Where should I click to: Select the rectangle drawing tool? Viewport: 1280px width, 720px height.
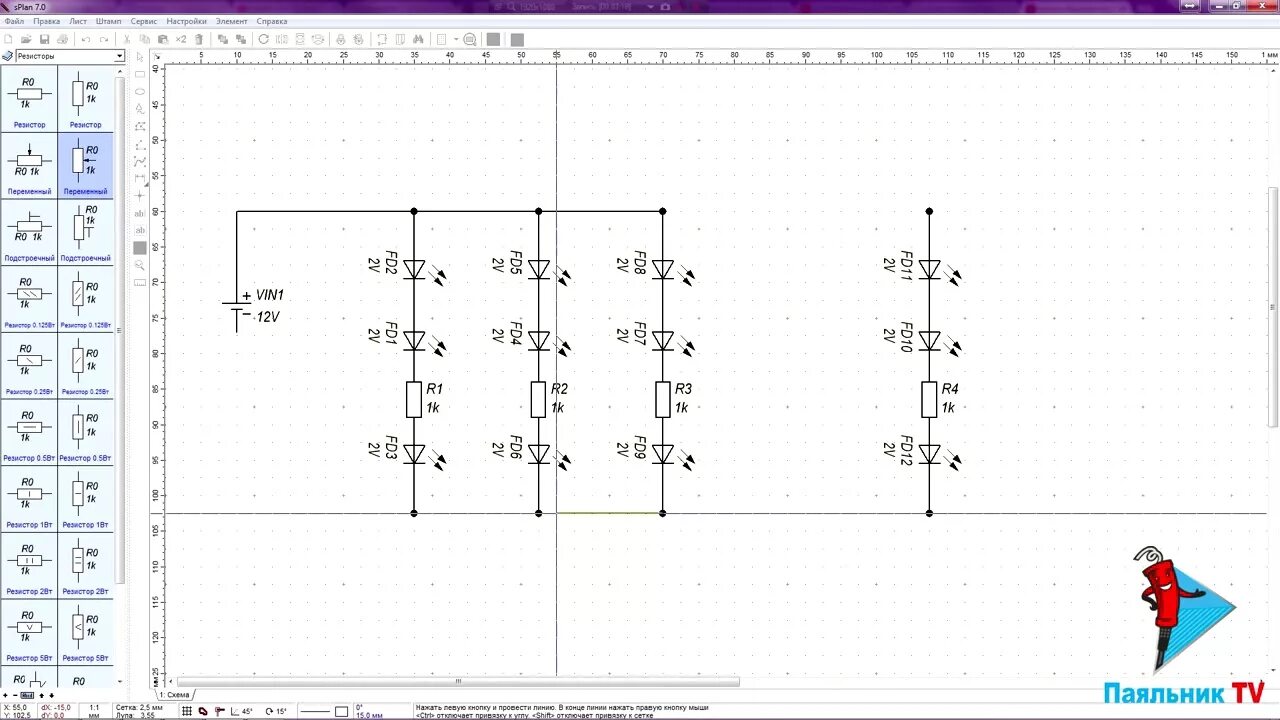(x=140, y=74)
